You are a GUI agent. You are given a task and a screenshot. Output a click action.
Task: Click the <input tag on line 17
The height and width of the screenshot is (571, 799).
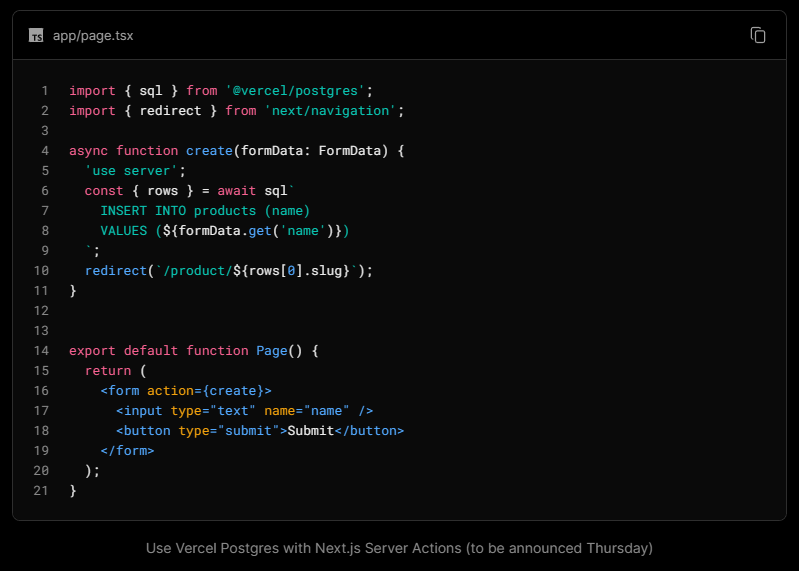[139, 411]
